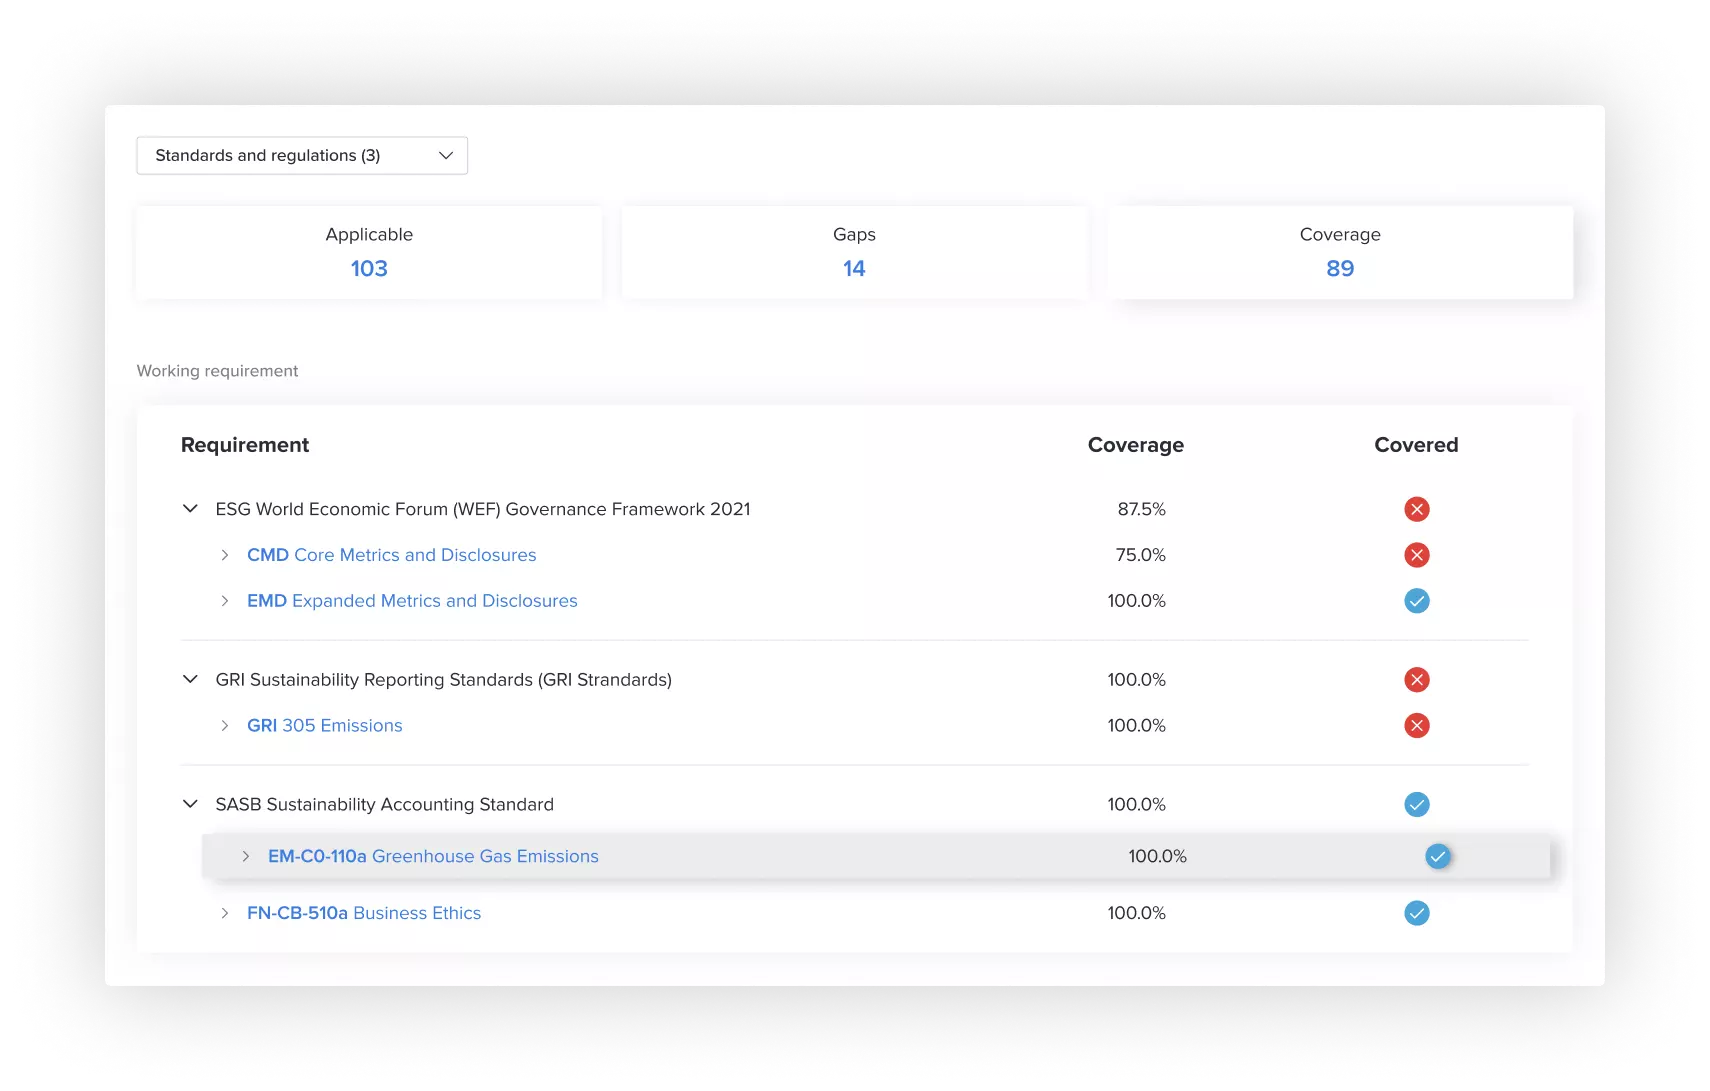Collapse GRI Sustainability Reporting Standards row
This screenshot has height=1091, width=1710.
click(190, 680)
